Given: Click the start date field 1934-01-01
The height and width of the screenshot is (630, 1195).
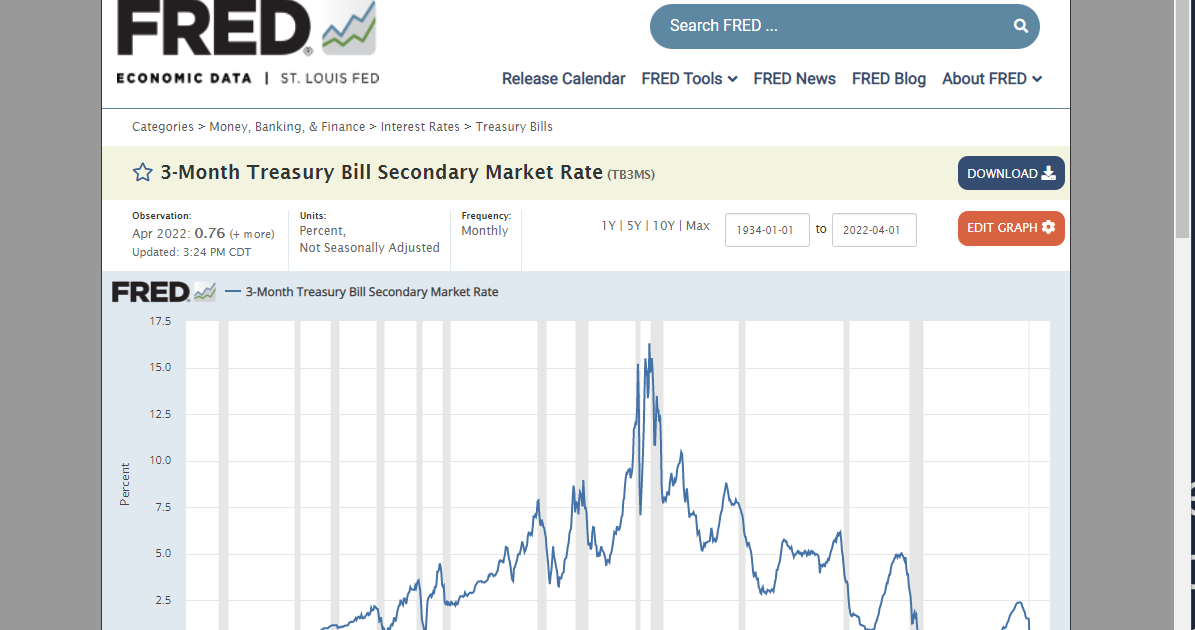Looking at the screenshot, I should pos(767,230).
